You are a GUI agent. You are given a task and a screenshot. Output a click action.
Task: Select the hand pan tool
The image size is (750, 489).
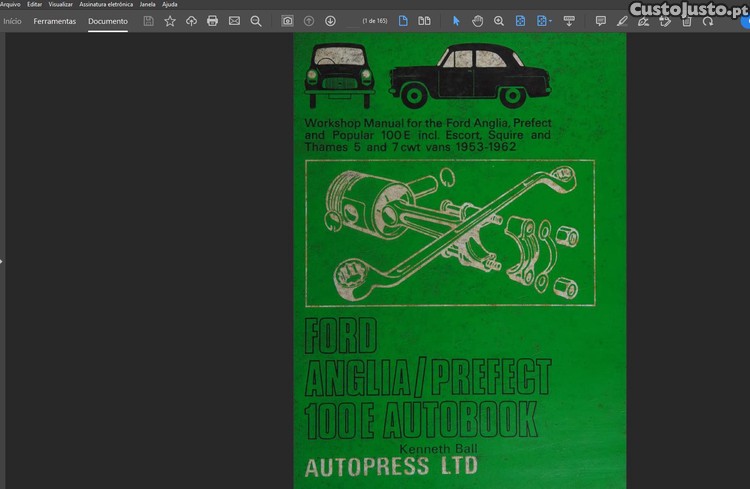click(477, 21)
